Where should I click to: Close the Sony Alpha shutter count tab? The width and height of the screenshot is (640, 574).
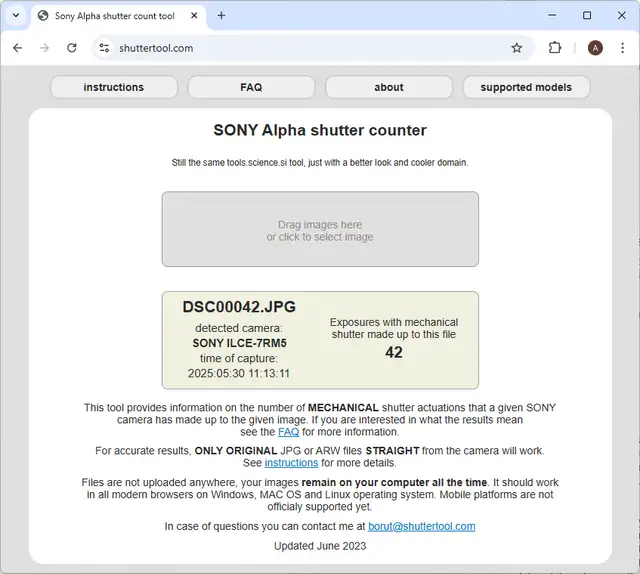click(194, 16)
